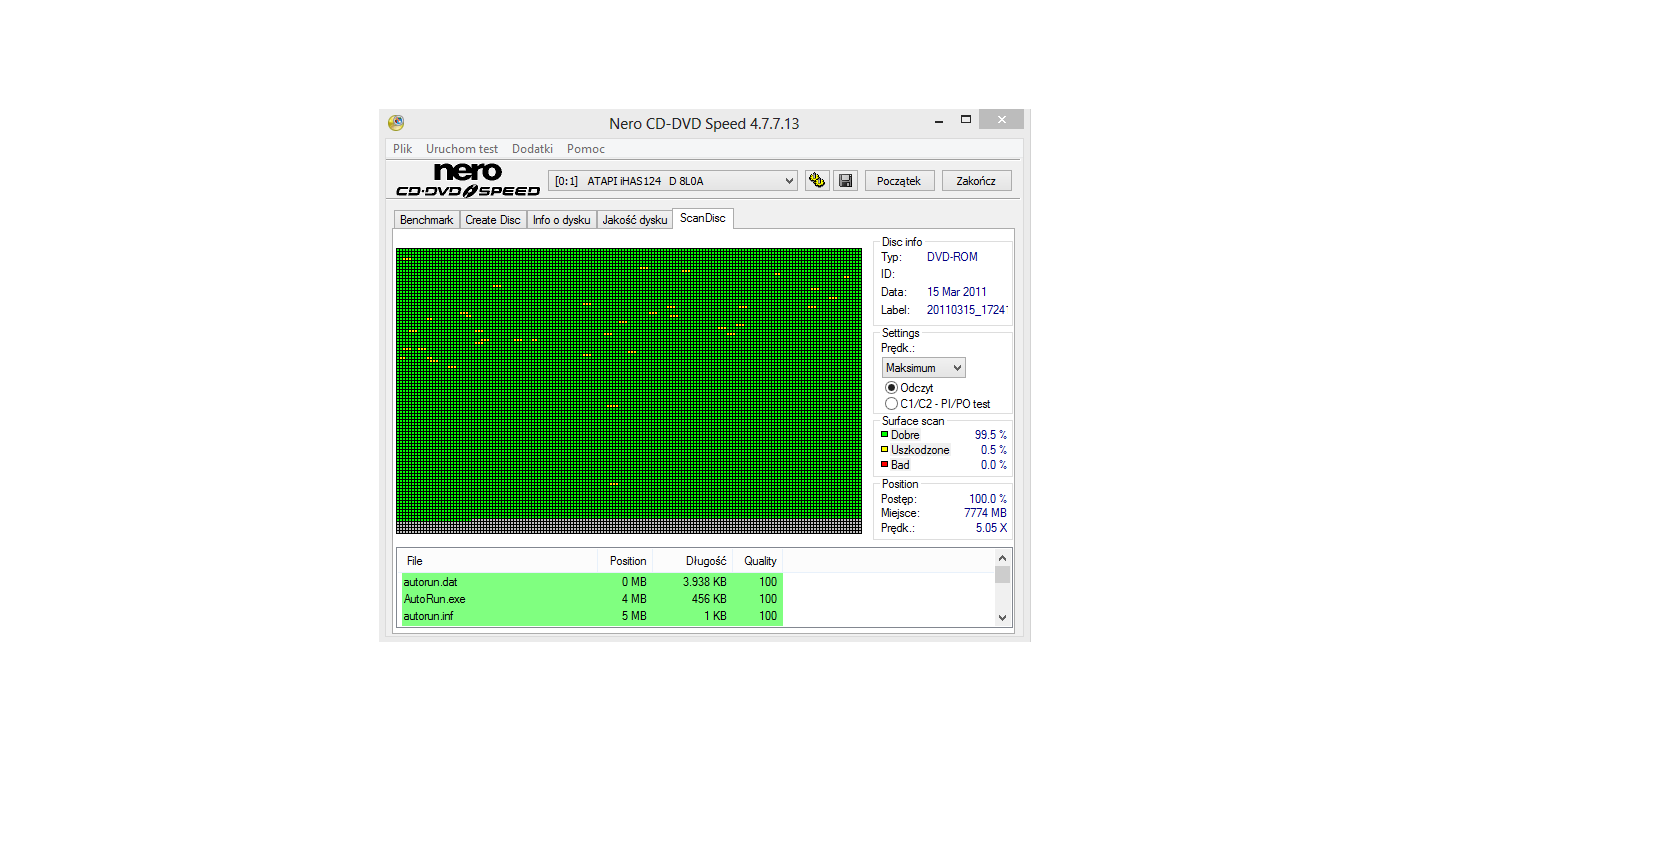Click the Zakończ button
The image size is (1674, 844).
(976, 181)
